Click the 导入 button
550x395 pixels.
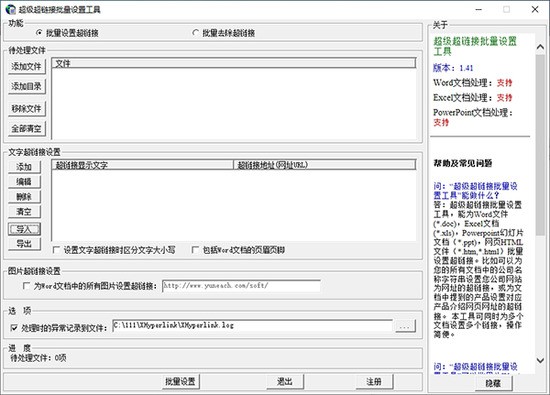point(24,229)
